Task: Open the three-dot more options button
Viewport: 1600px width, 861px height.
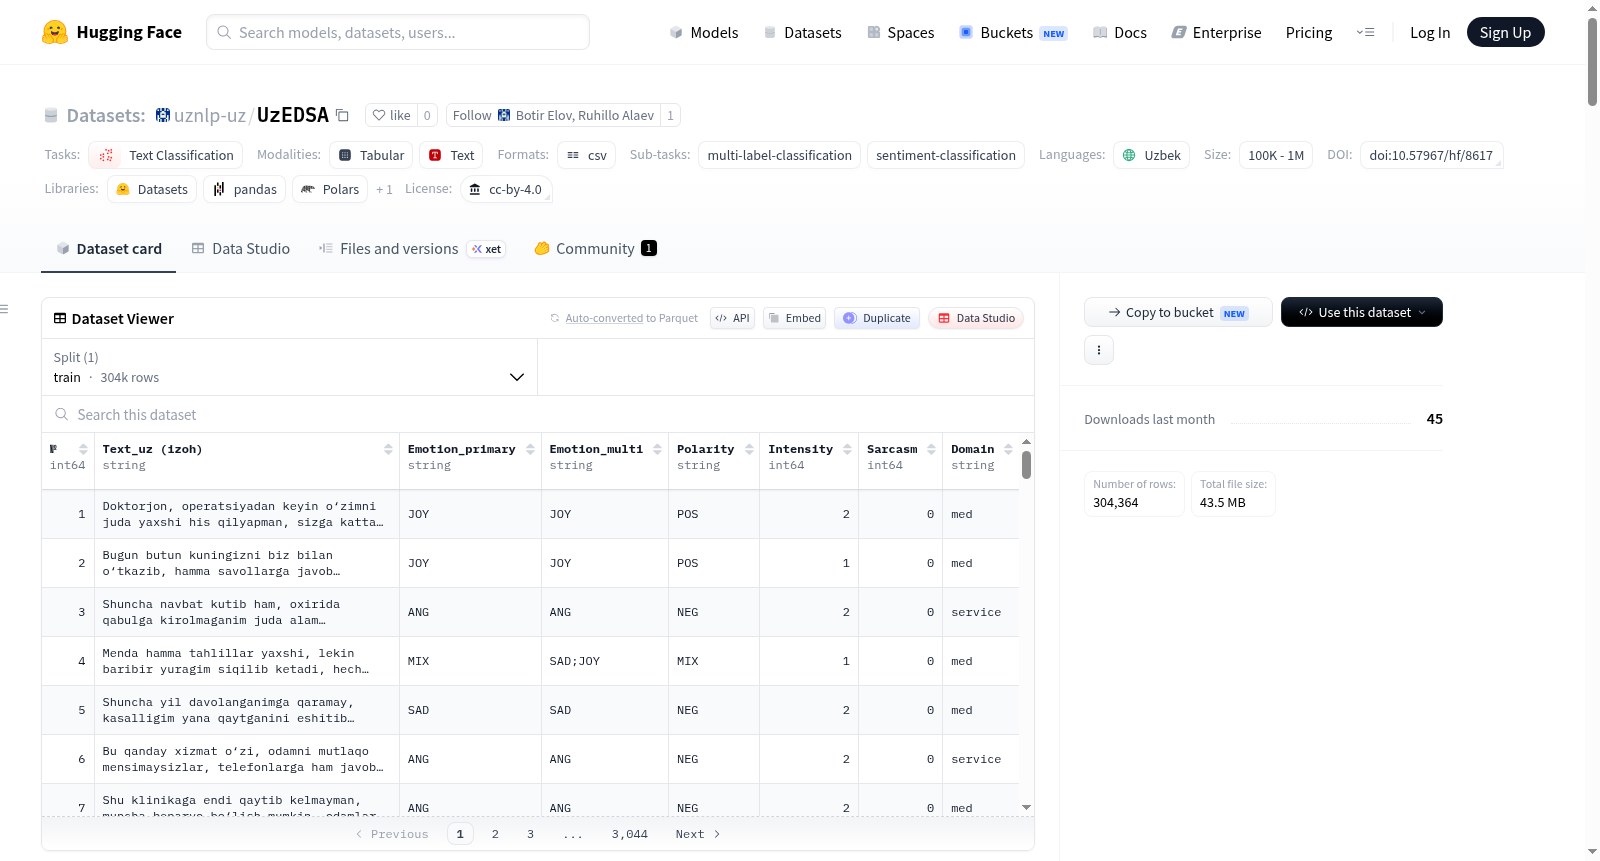Action: 1099,350
